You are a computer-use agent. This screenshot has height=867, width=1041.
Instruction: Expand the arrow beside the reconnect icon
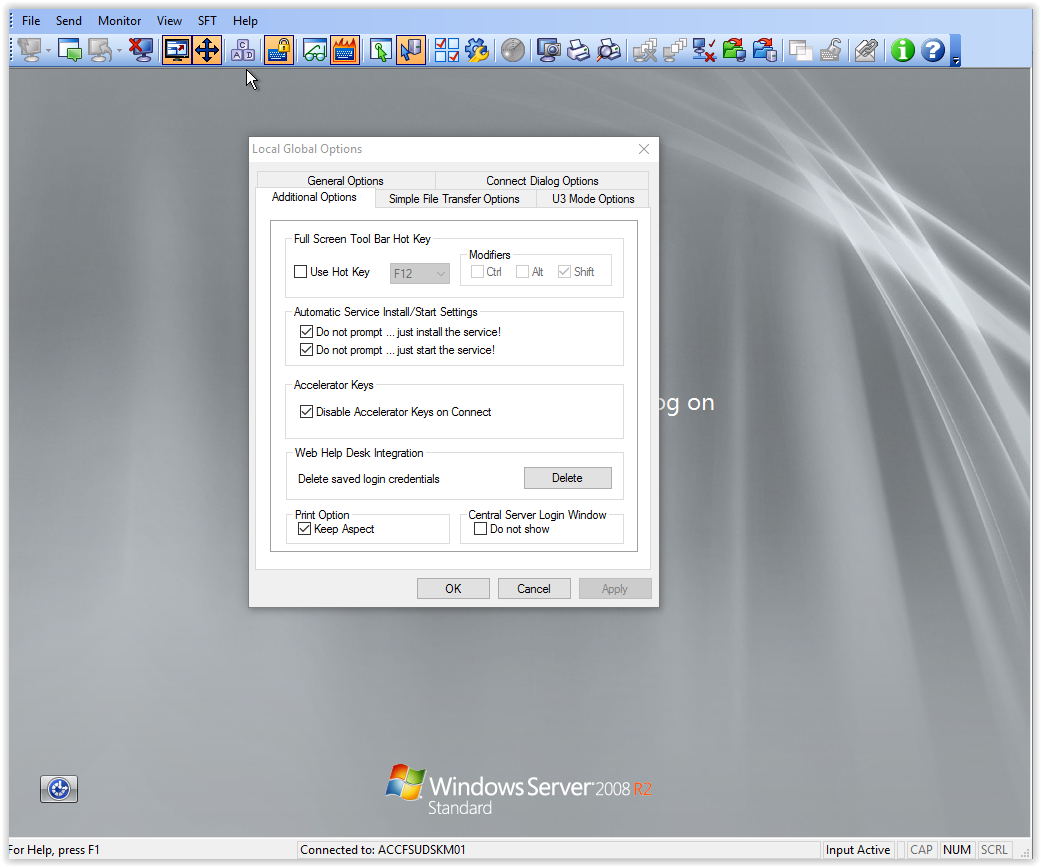pyautogui.click(x=119, y=50)
